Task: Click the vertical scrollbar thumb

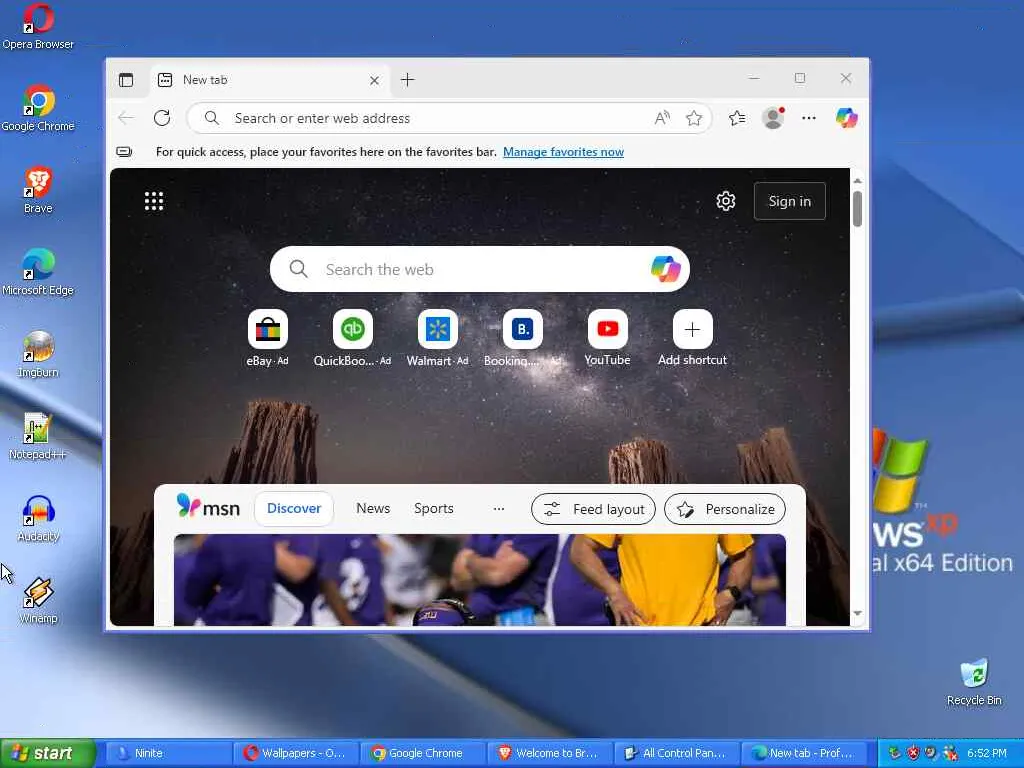Action: 857,209
